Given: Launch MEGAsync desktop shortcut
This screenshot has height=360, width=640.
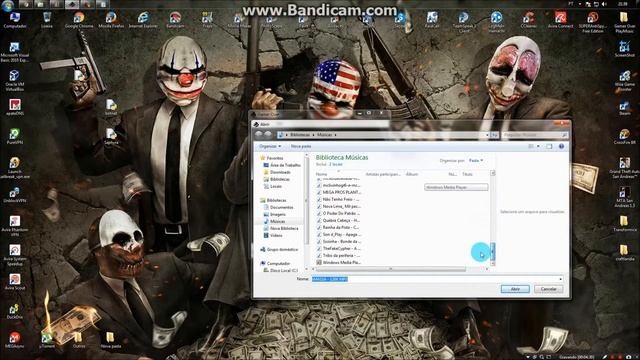Looking at the screenshot, I should point(15,340).
